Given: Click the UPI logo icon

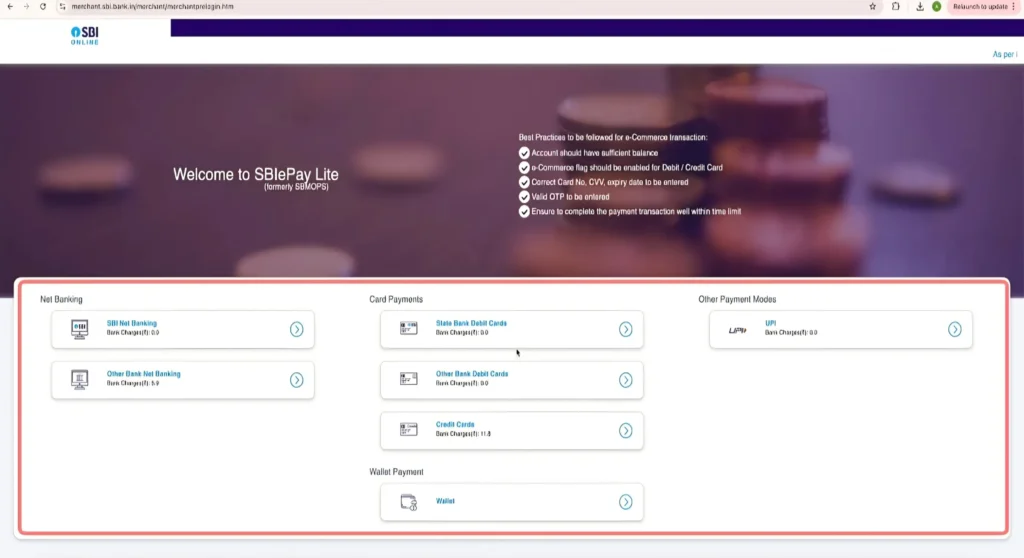Looking at the screenshot, I should click(x=738, y=329).
